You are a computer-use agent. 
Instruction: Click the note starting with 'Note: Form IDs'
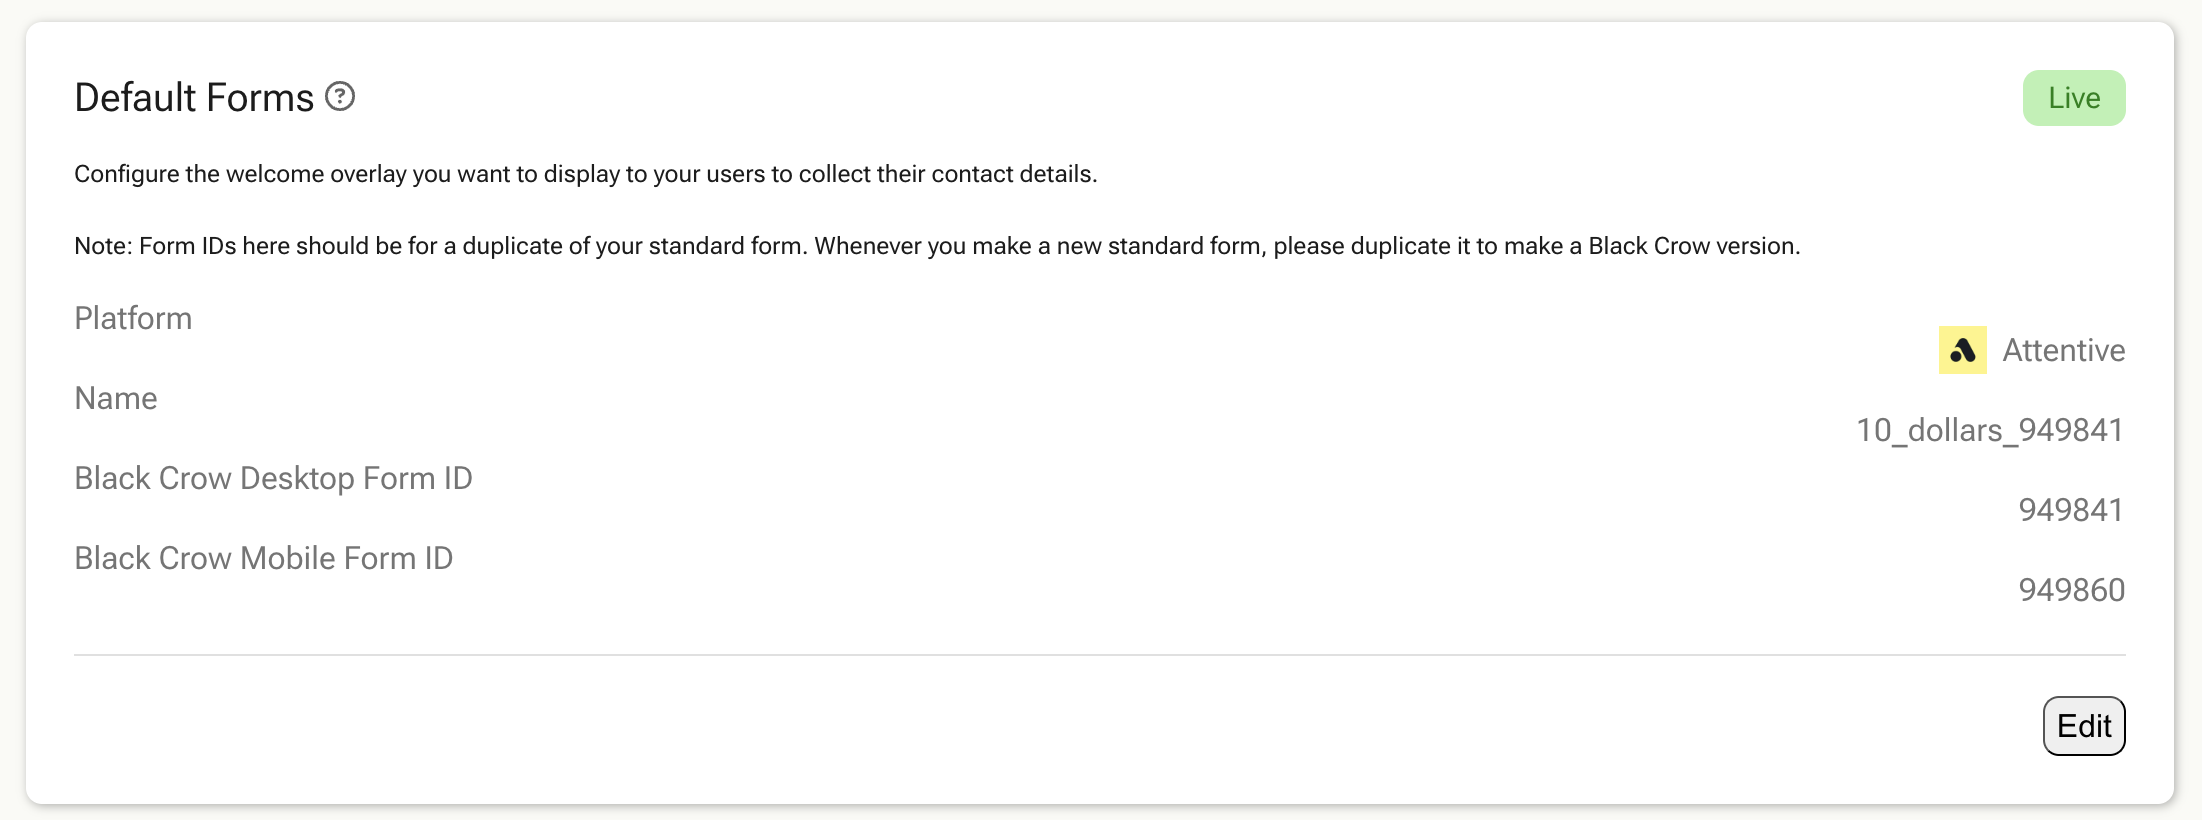coord(937,246)
